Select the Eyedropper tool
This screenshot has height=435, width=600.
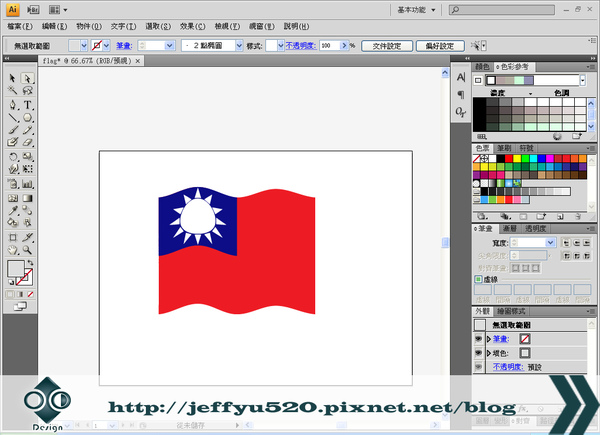click(x=12, y=210)
